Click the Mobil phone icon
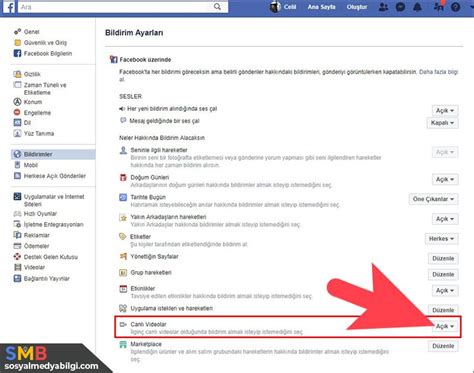The width and height of the screenshot is (474, 373). 17,165
